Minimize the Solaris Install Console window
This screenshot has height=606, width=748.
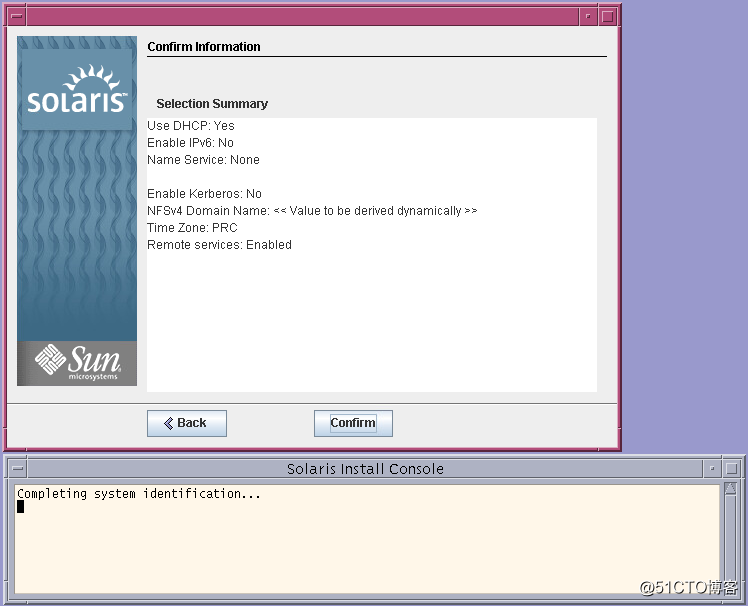[x=712, y=469]
